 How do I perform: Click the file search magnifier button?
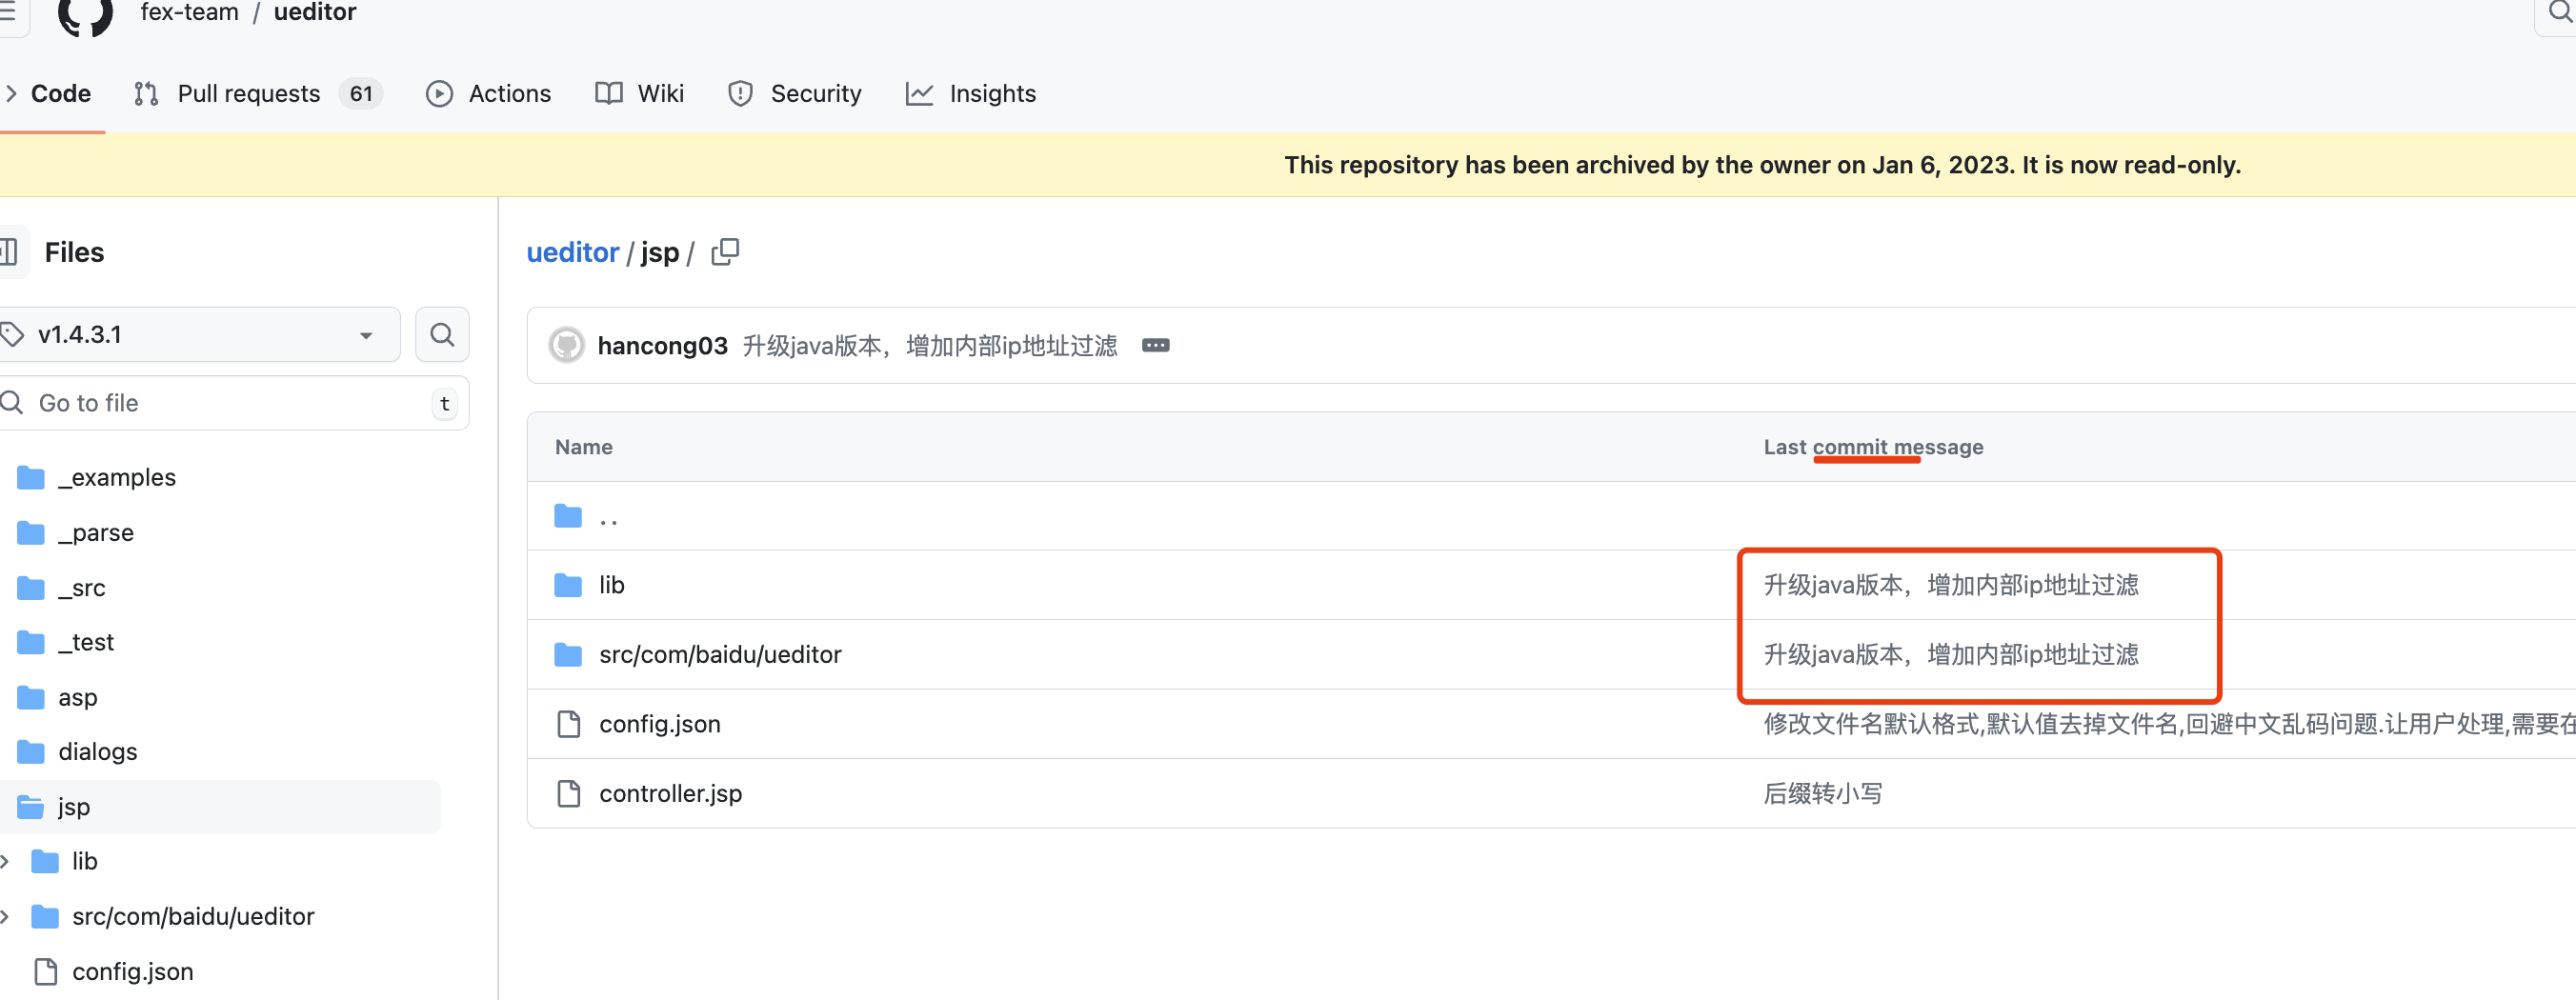[442, 334]
